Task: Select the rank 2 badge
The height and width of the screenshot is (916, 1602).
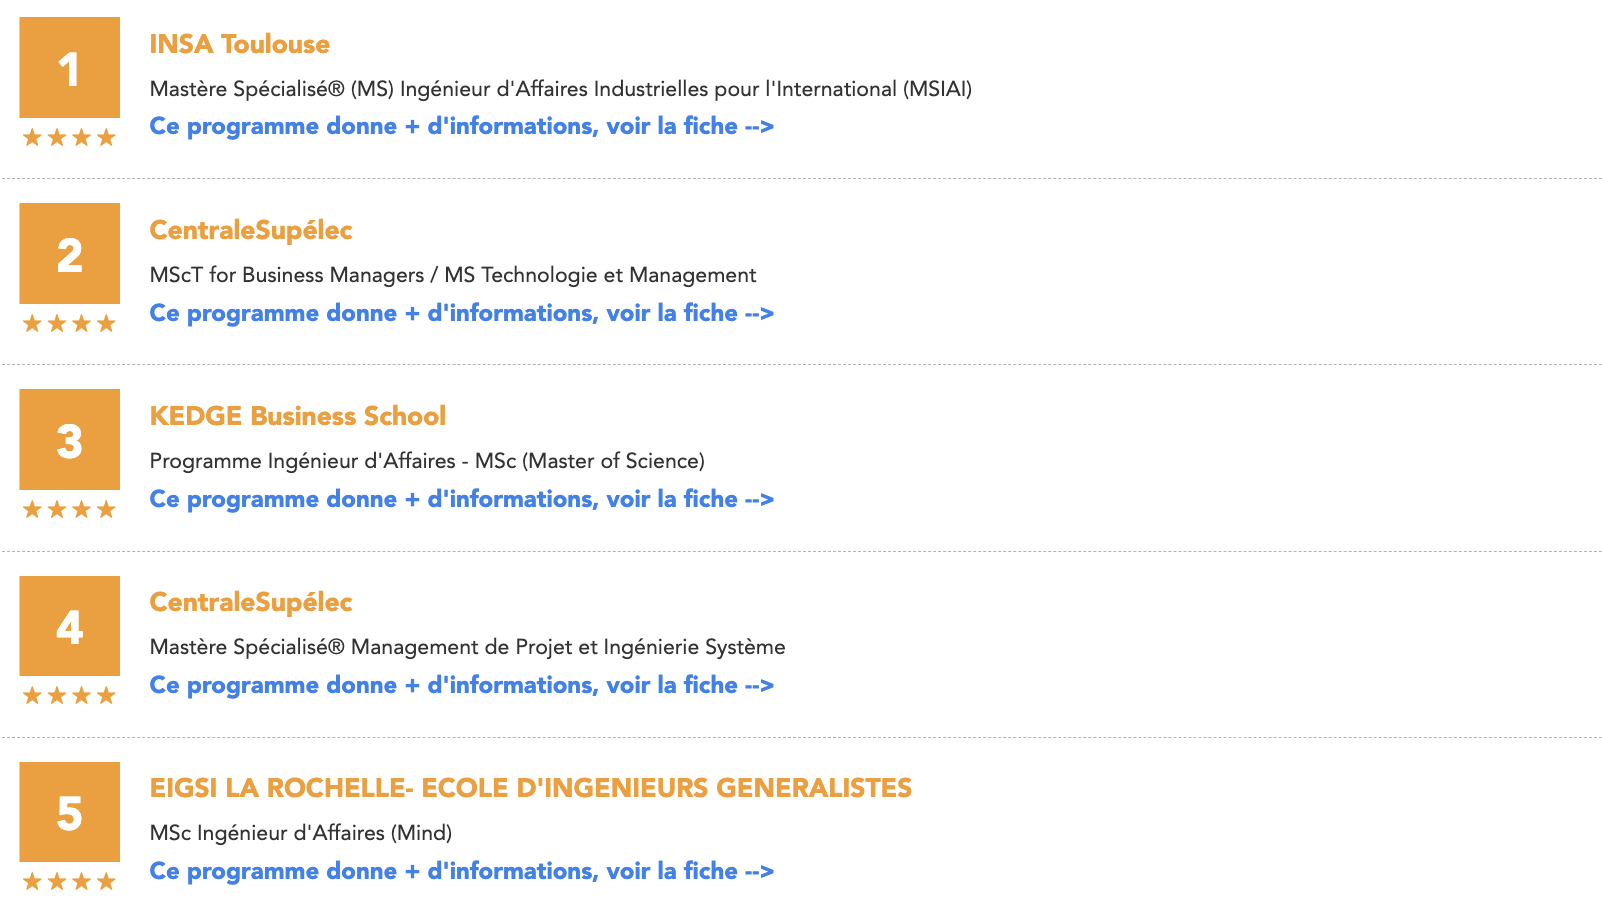Action: tap(68, 254)
